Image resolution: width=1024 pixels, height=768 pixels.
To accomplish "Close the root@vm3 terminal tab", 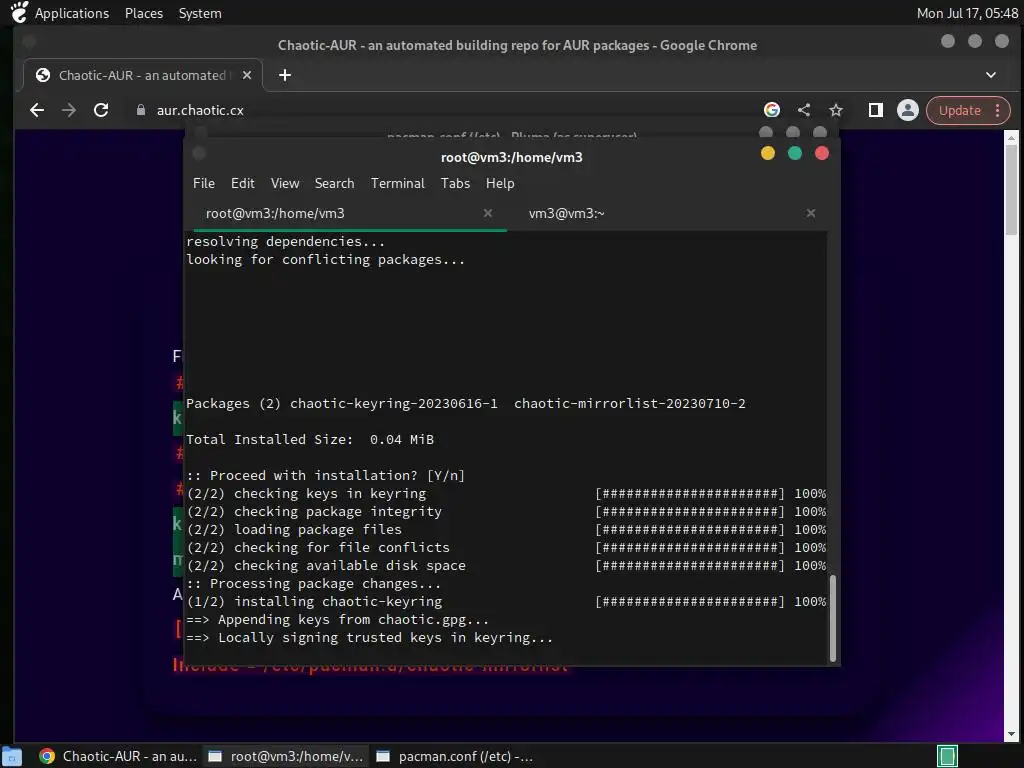I will pyautogui.click(x=487, y=213).
